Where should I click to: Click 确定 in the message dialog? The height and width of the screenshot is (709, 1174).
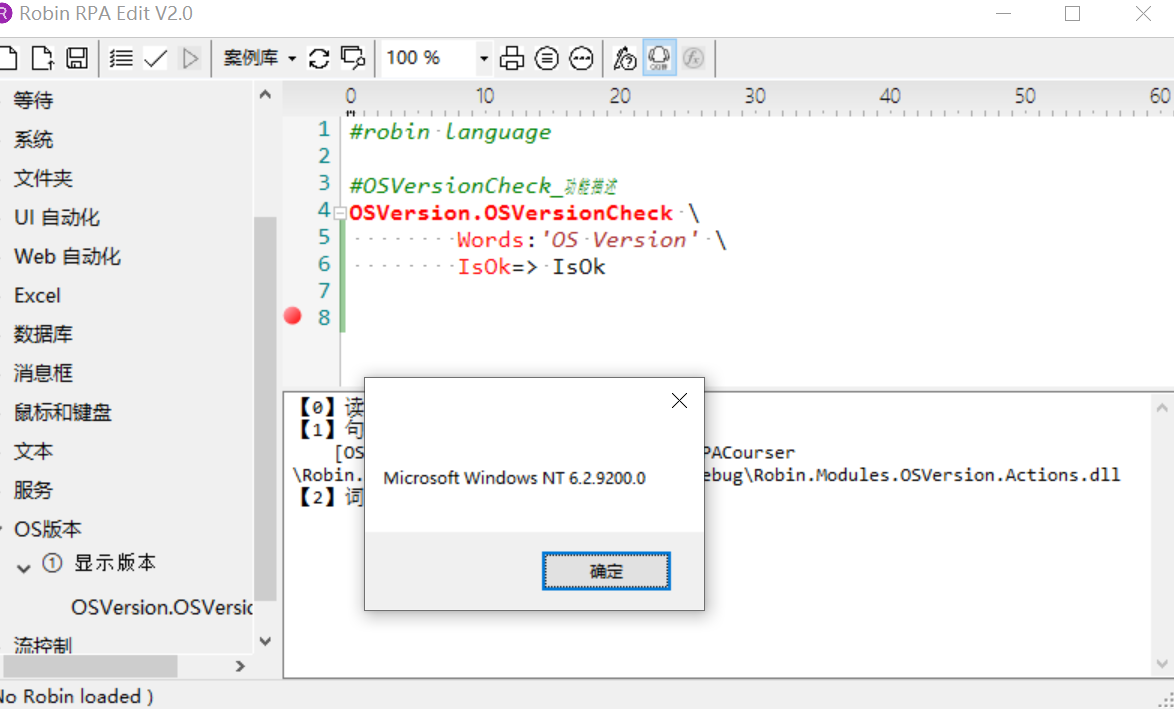(x=606, y=571)
